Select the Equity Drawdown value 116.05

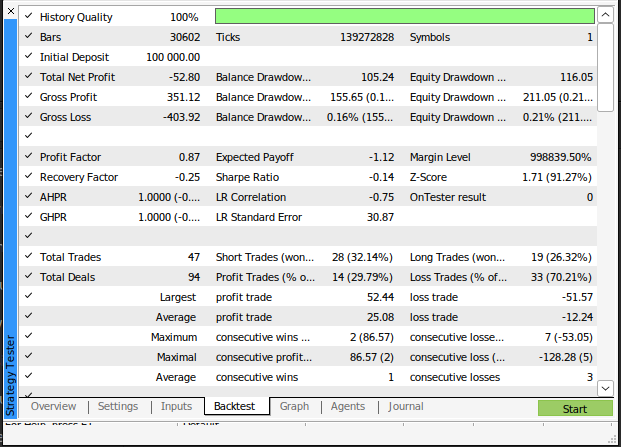tap(576, 77)
